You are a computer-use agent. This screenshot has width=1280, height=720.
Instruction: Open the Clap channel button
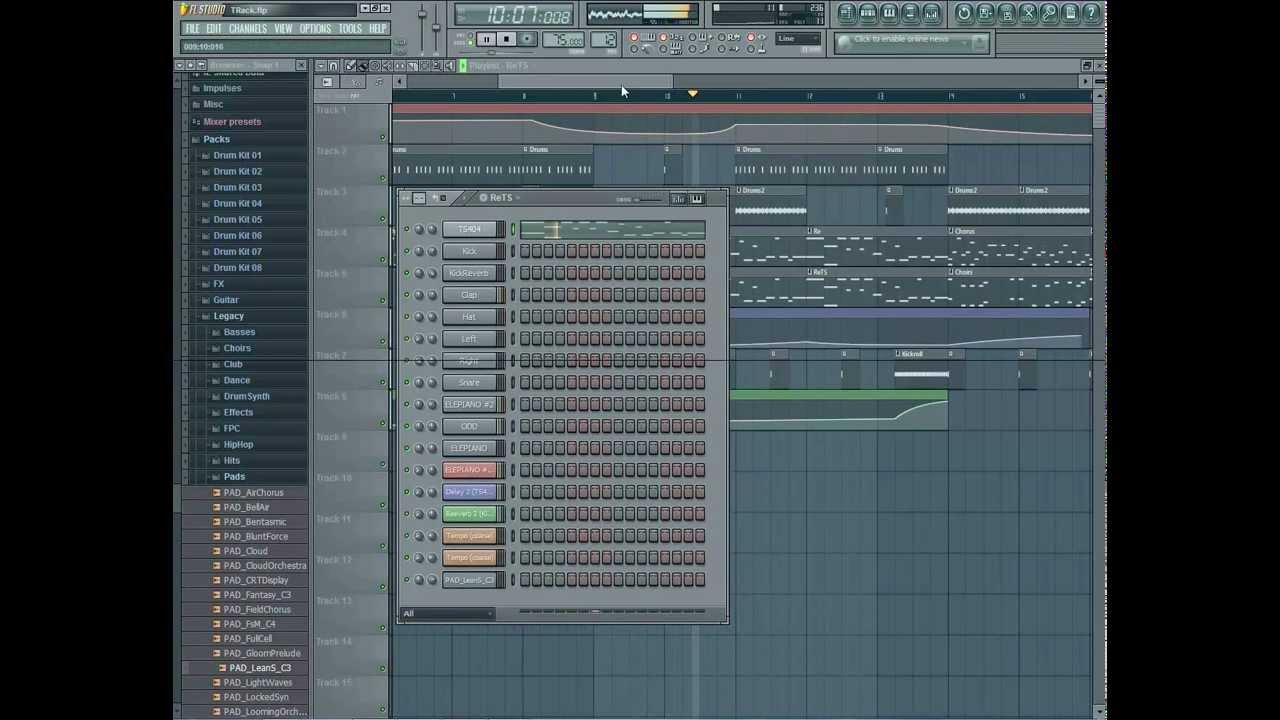click(469, 295)
